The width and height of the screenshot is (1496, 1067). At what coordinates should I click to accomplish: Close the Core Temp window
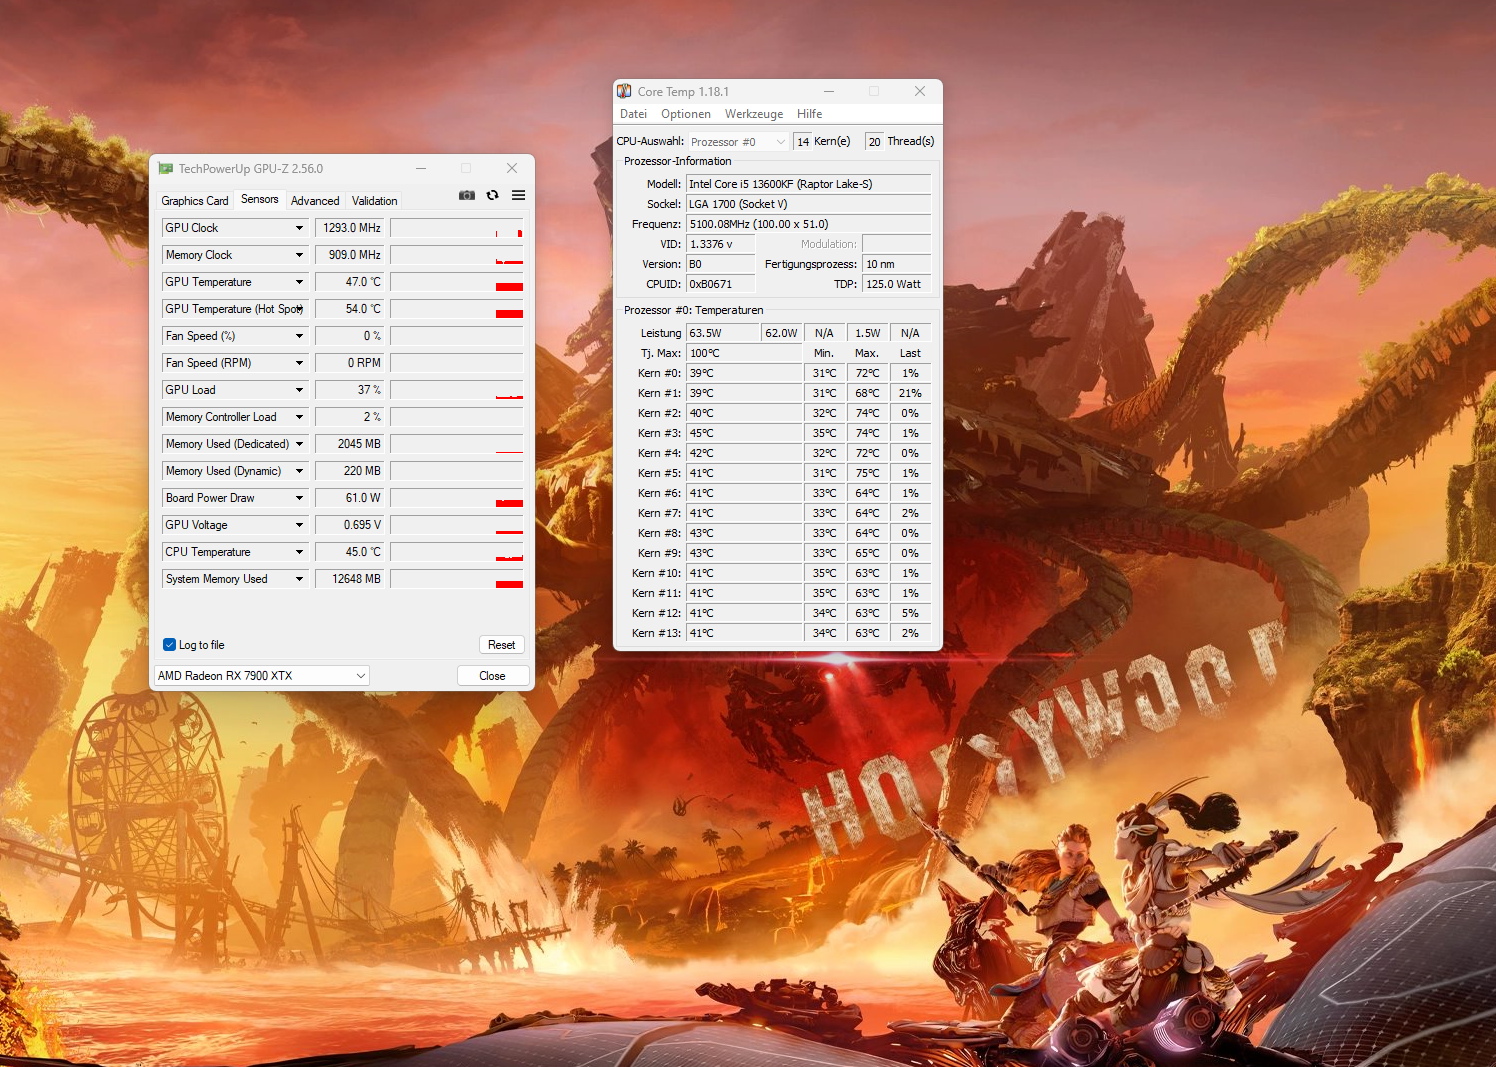pos(920,91)
